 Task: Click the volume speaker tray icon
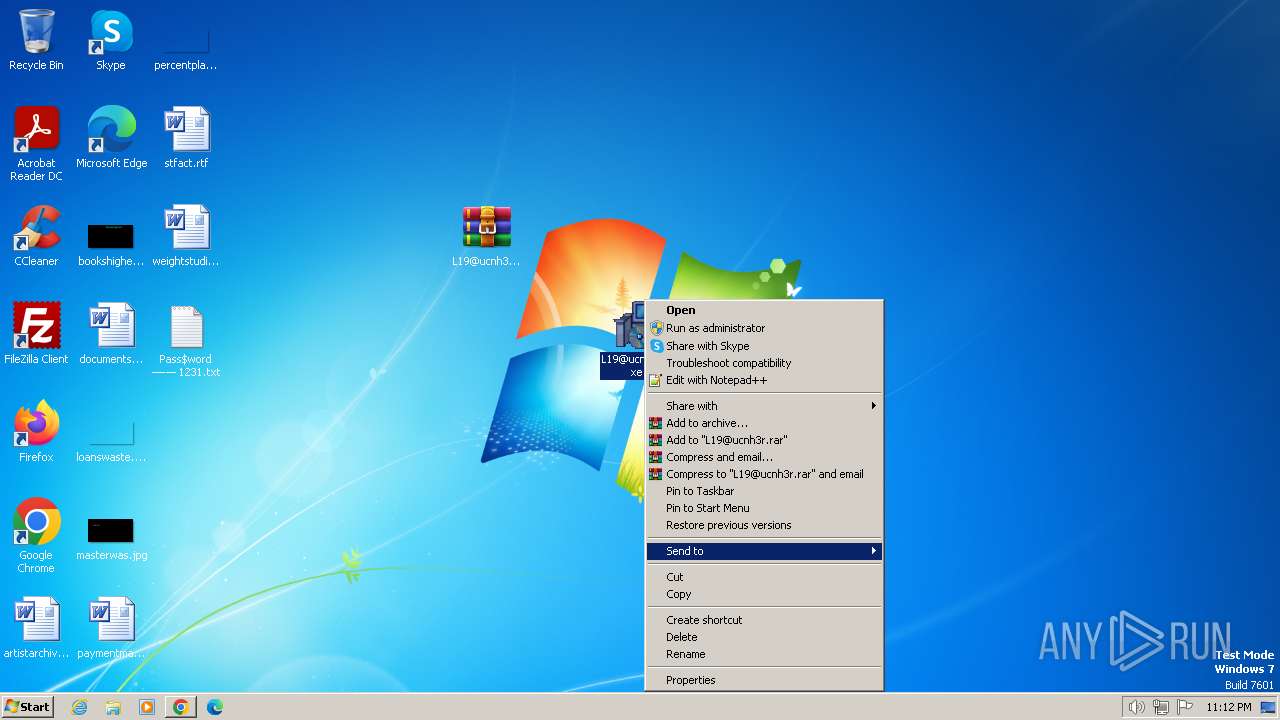[x=1136, y=707]
